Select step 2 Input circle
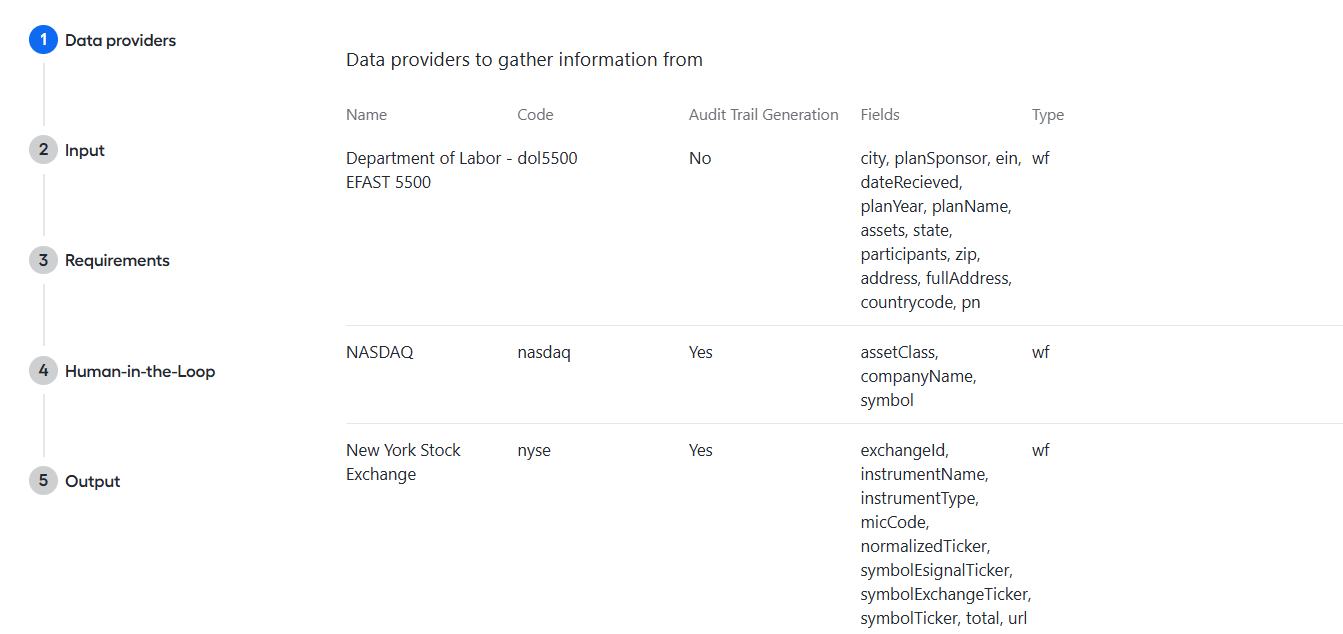The height and width of the screenshot is (634, 1343). (43, 150)
